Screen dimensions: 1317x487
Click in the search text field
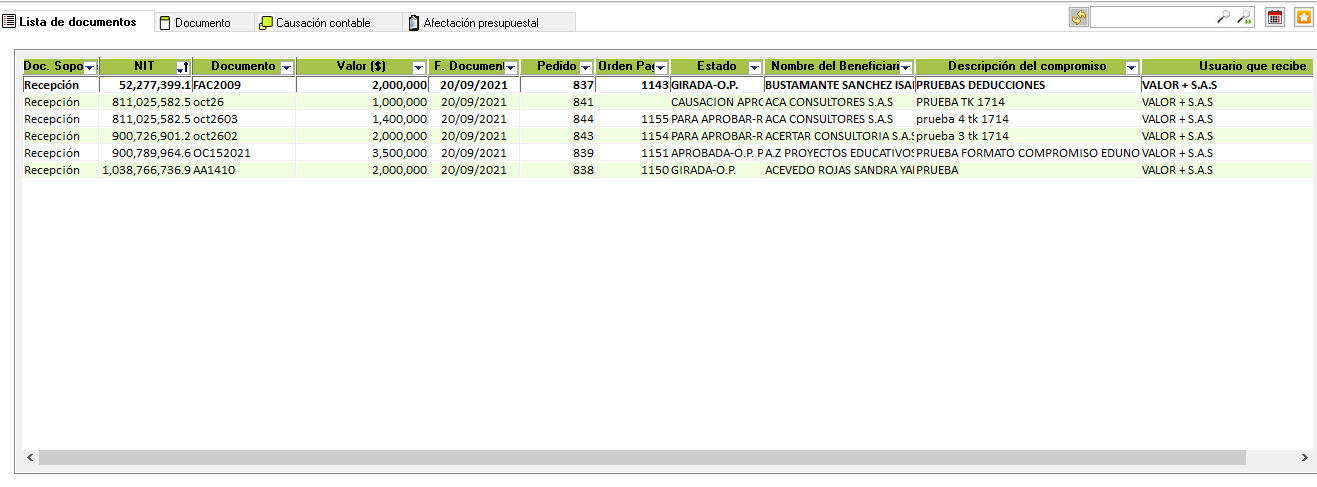1151,17
